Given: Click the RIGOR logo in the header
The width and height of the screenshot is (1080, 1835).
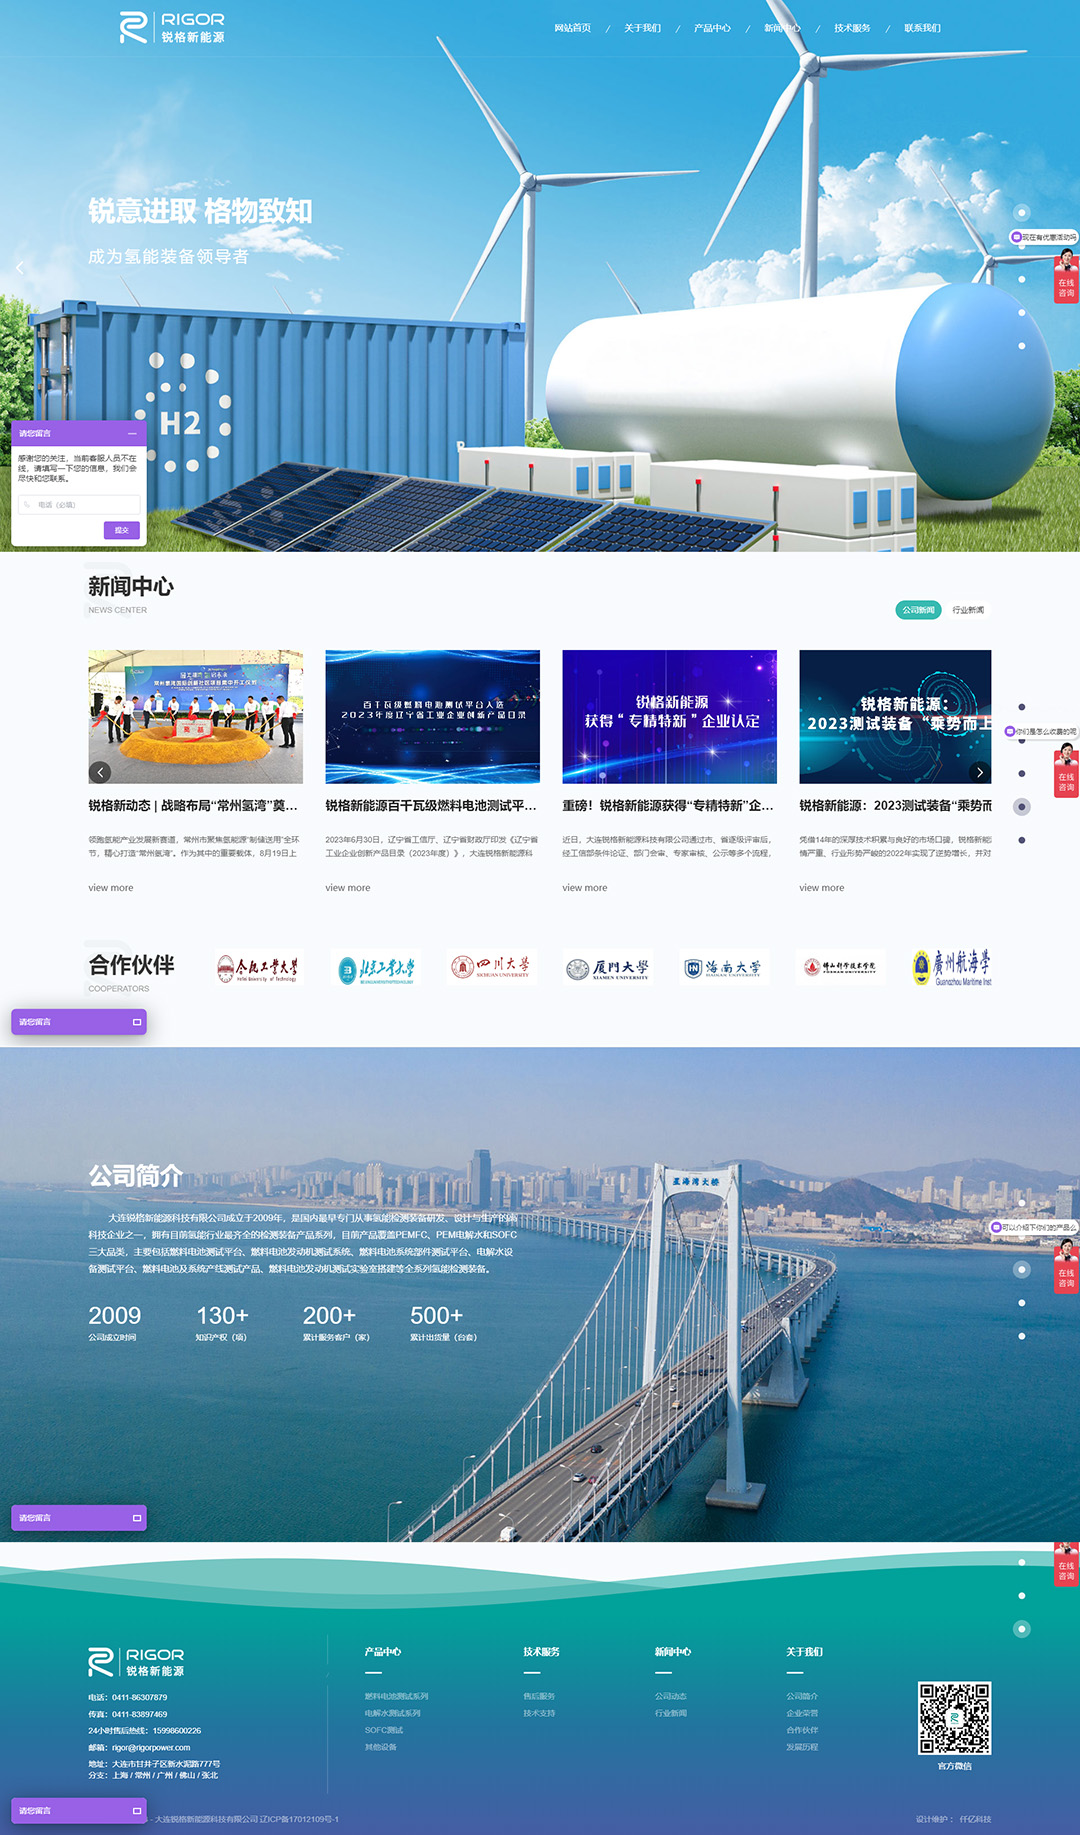Looking at the screenshot, I should (172, 28).
